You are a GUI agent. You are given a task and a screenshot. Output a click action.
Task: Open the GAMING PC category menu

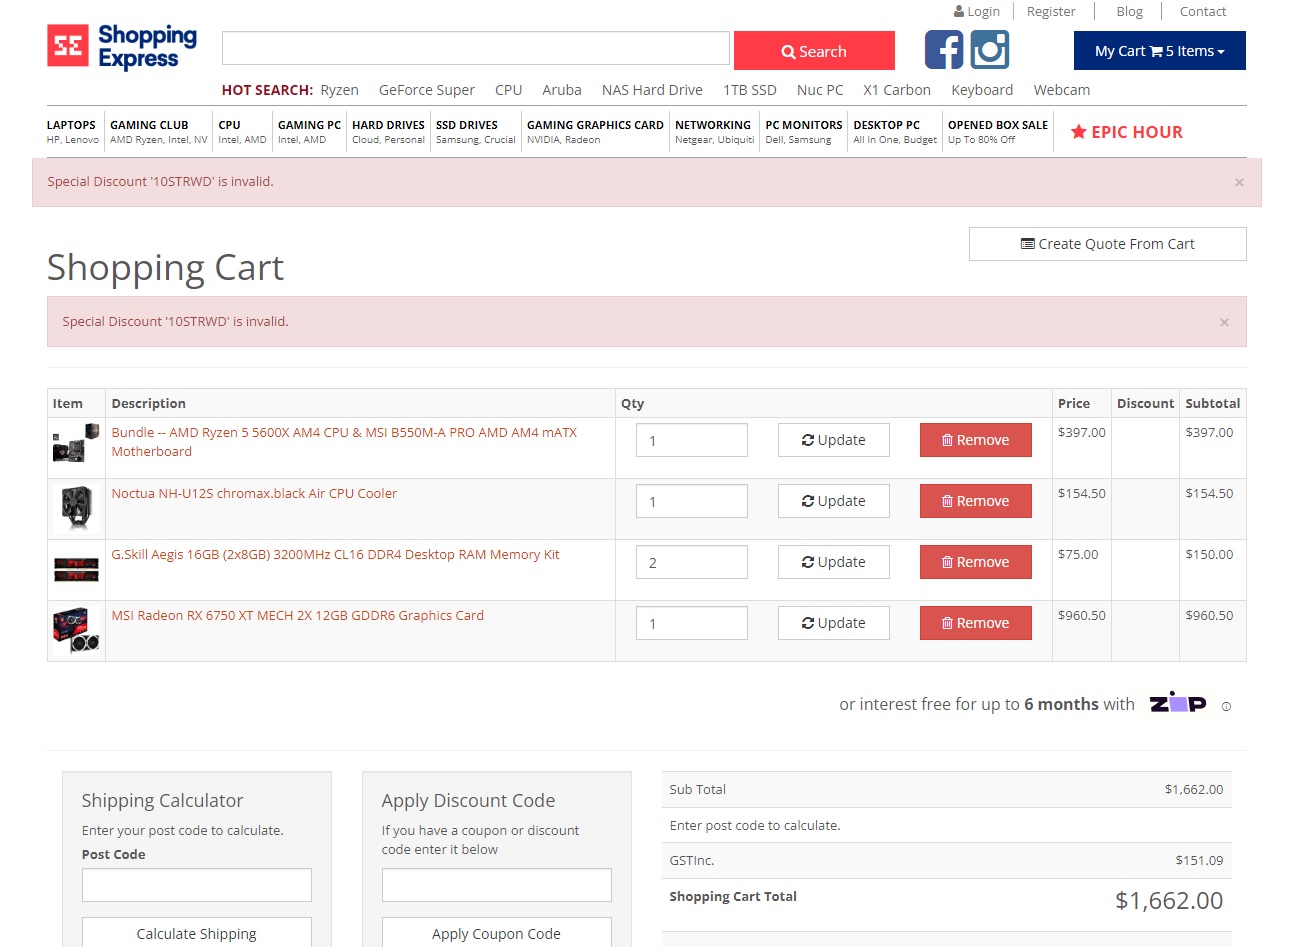coord(309,131)
